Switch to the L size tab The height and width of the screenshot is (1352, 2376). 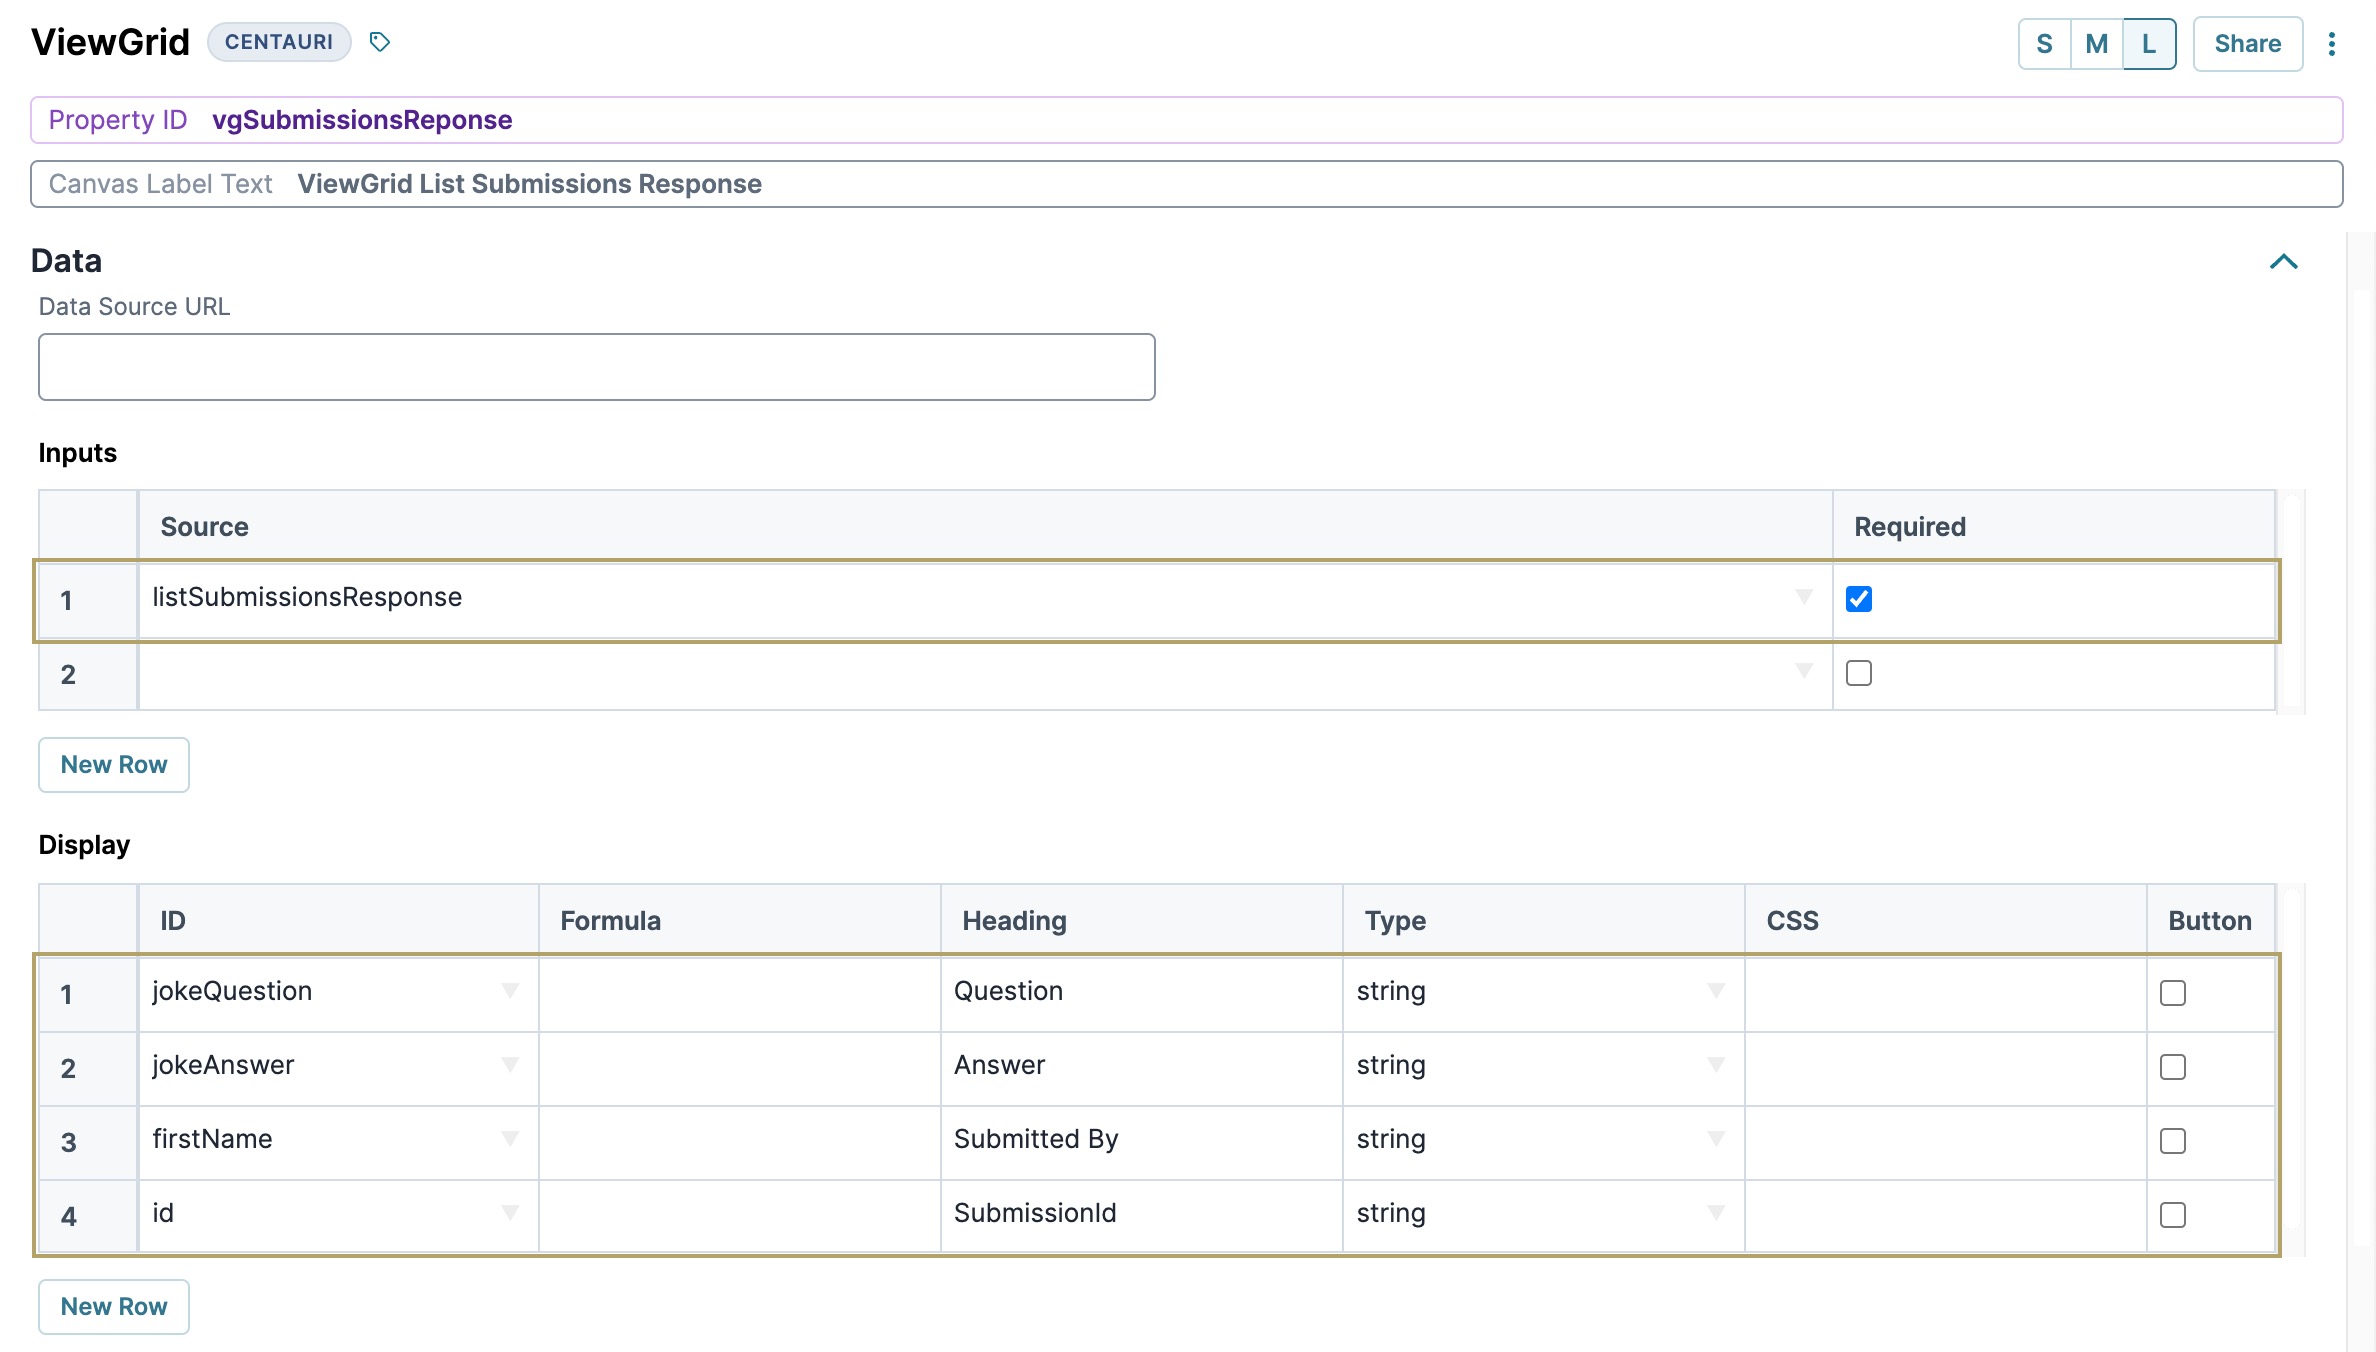2149,44
